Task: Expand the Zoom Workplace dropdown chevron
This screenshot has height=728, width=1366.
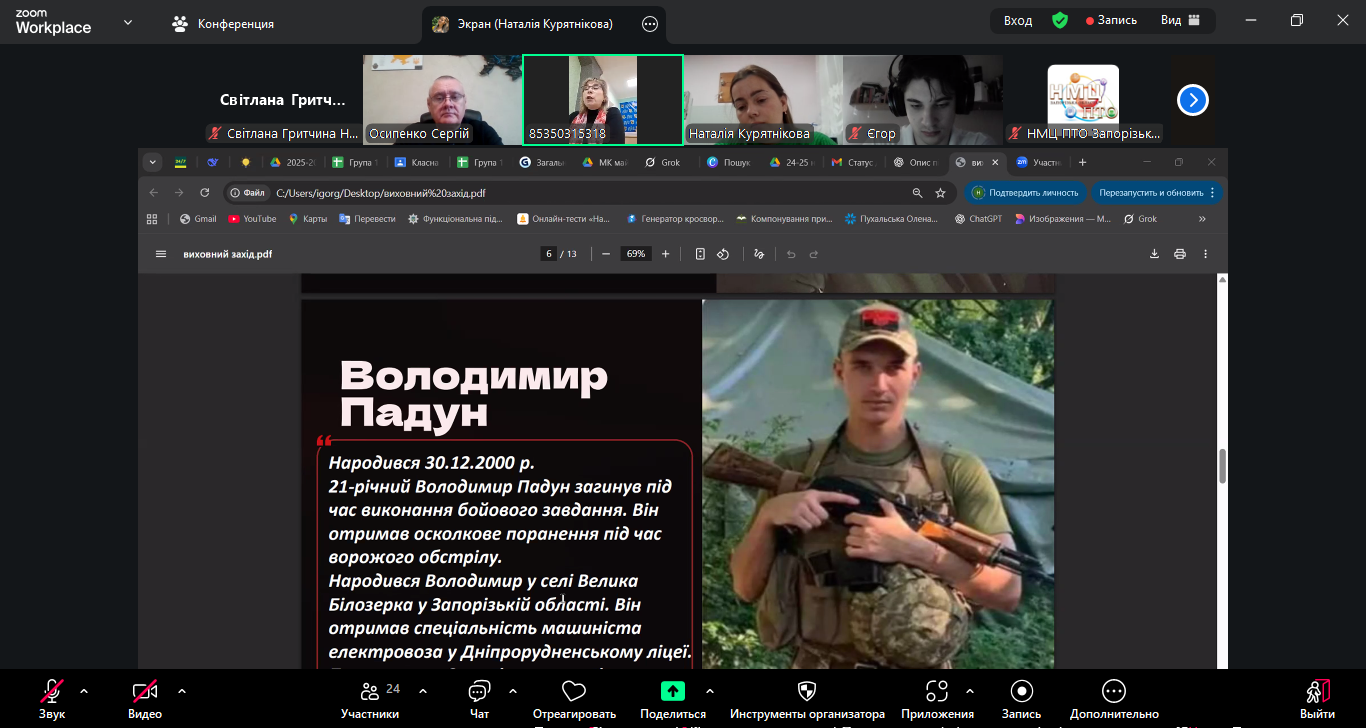Action: click(x=128, y=22)
